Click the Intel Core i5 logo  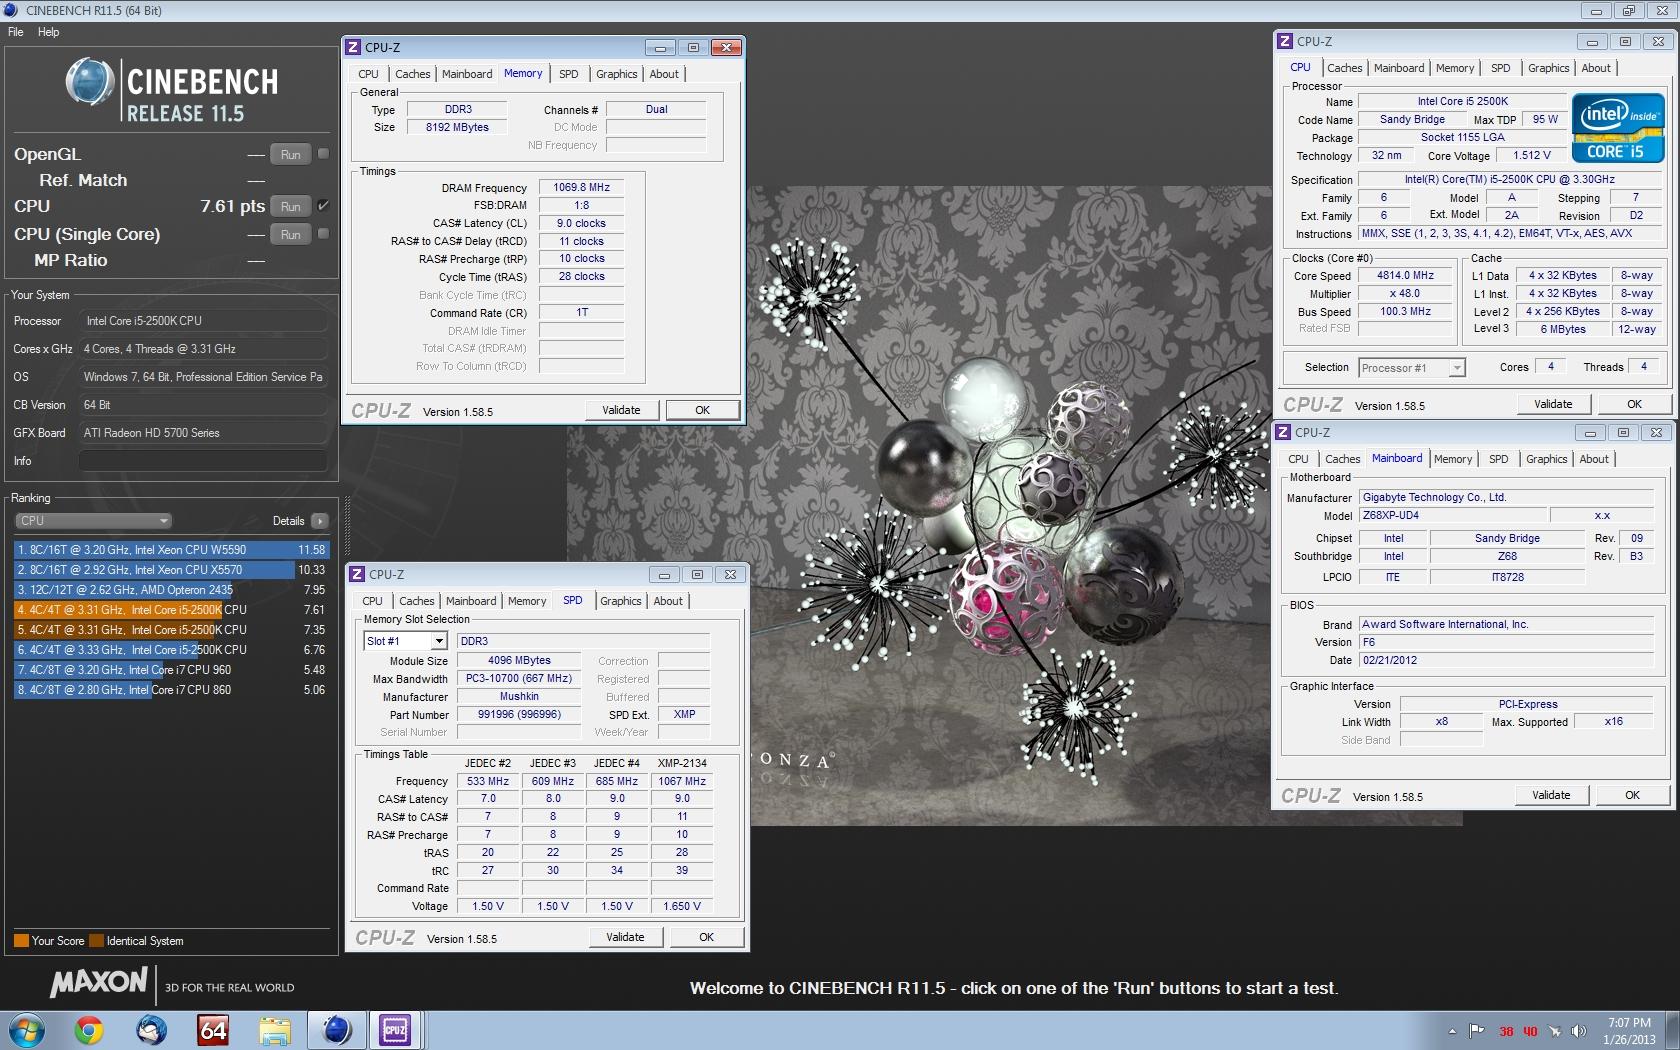point(1618,127)
